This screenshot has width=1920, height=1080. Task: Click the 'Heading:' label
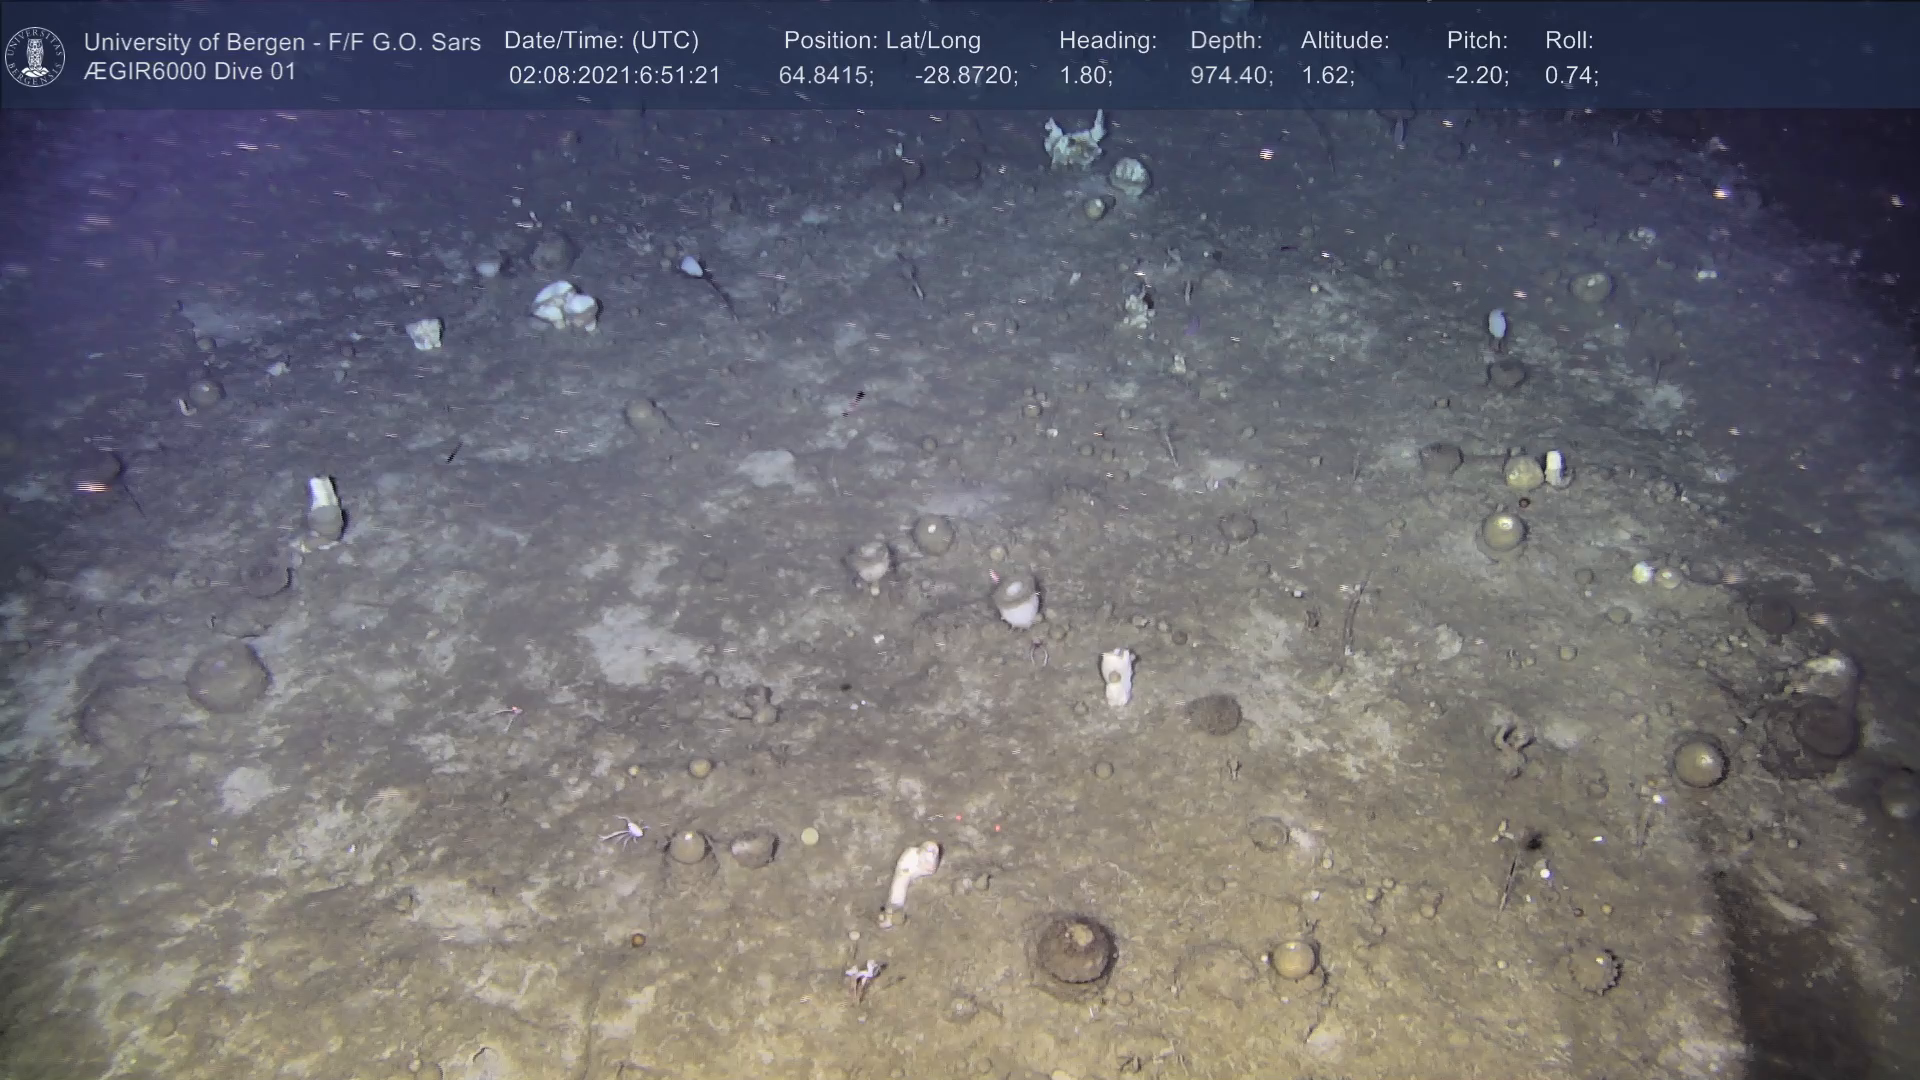(1107, 41)
